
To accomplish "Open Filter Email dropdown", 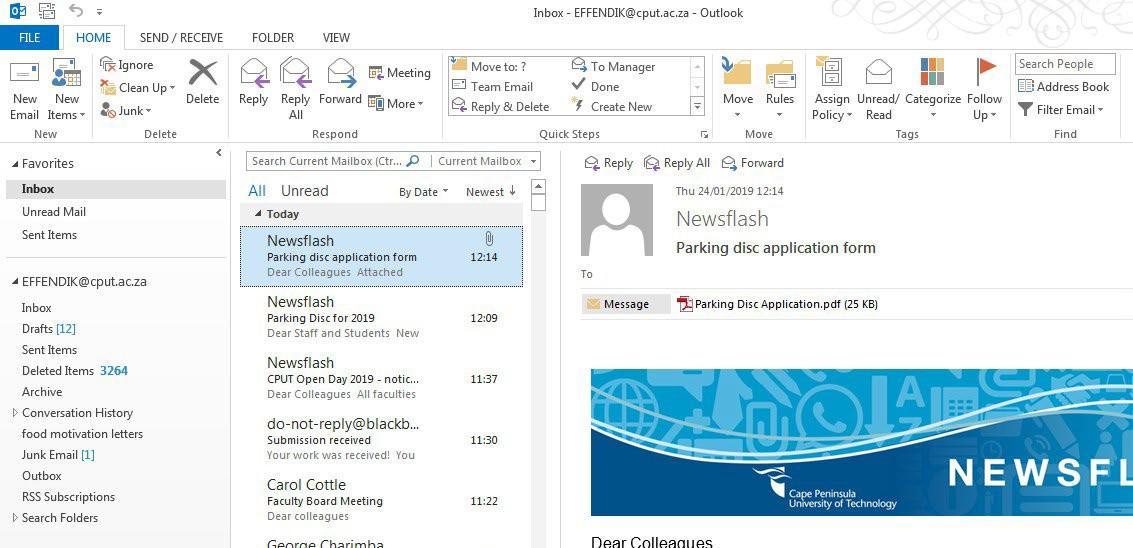I will (x=1061, y=110).
